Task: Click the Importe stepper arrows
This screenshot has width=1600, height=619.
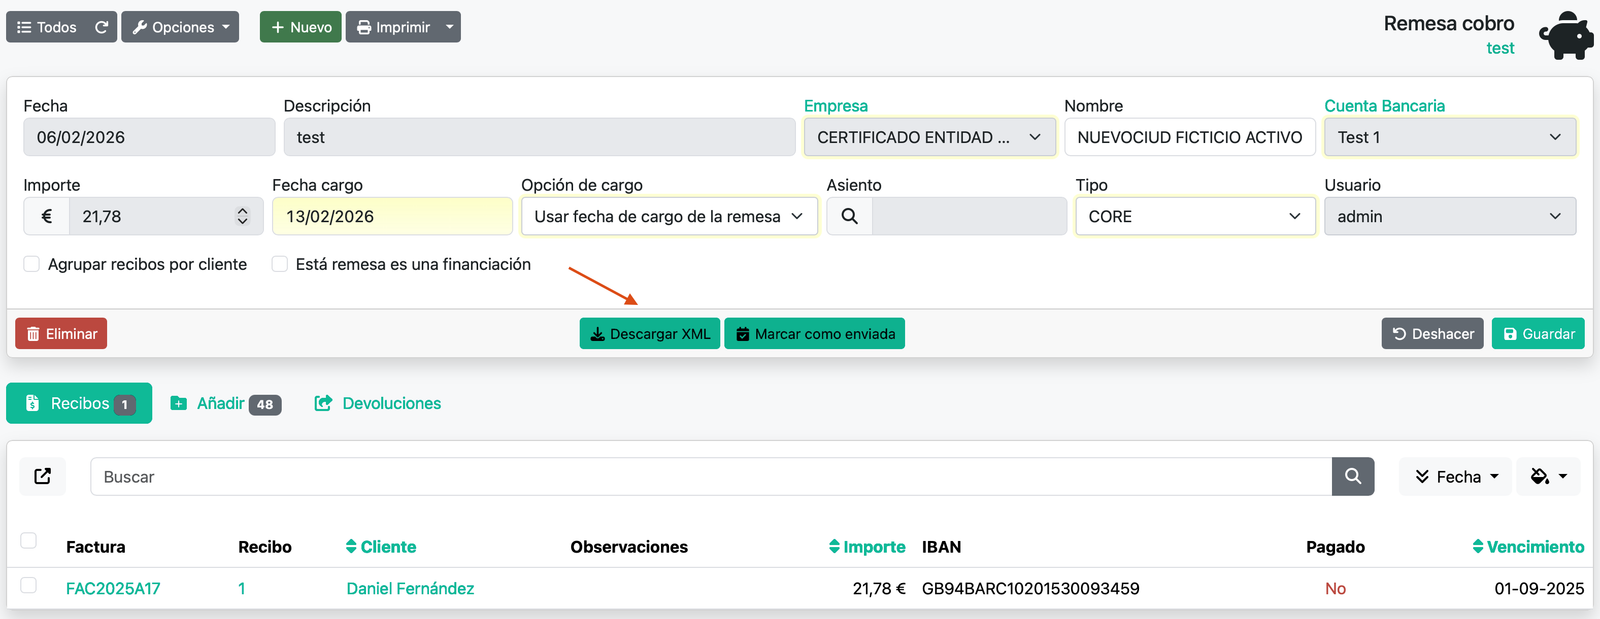Action: (242, 216)
